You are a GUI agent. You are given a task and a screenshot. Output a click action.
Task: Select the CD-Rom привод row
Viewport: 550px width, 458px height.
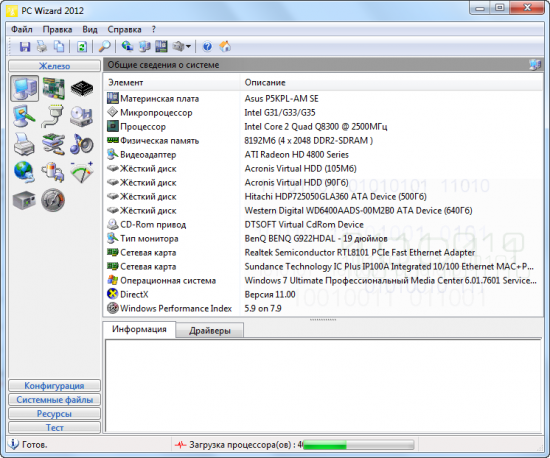(x=323, y=225)
